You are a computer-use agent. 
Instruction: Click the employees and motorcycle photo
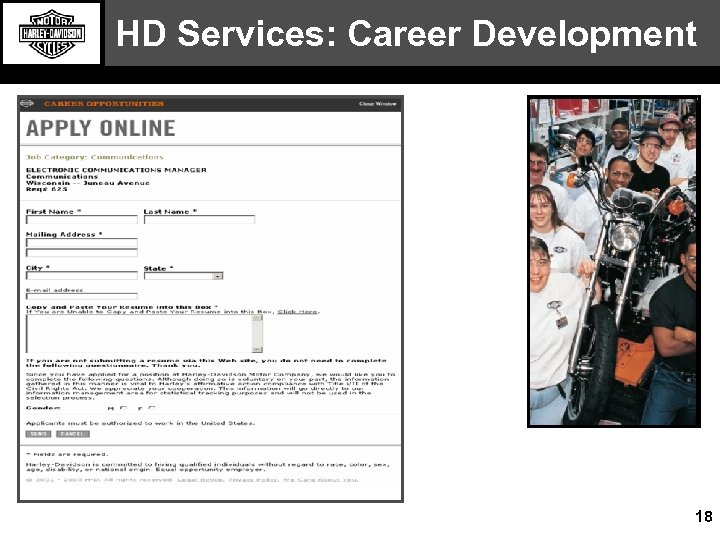coord(614,262)
